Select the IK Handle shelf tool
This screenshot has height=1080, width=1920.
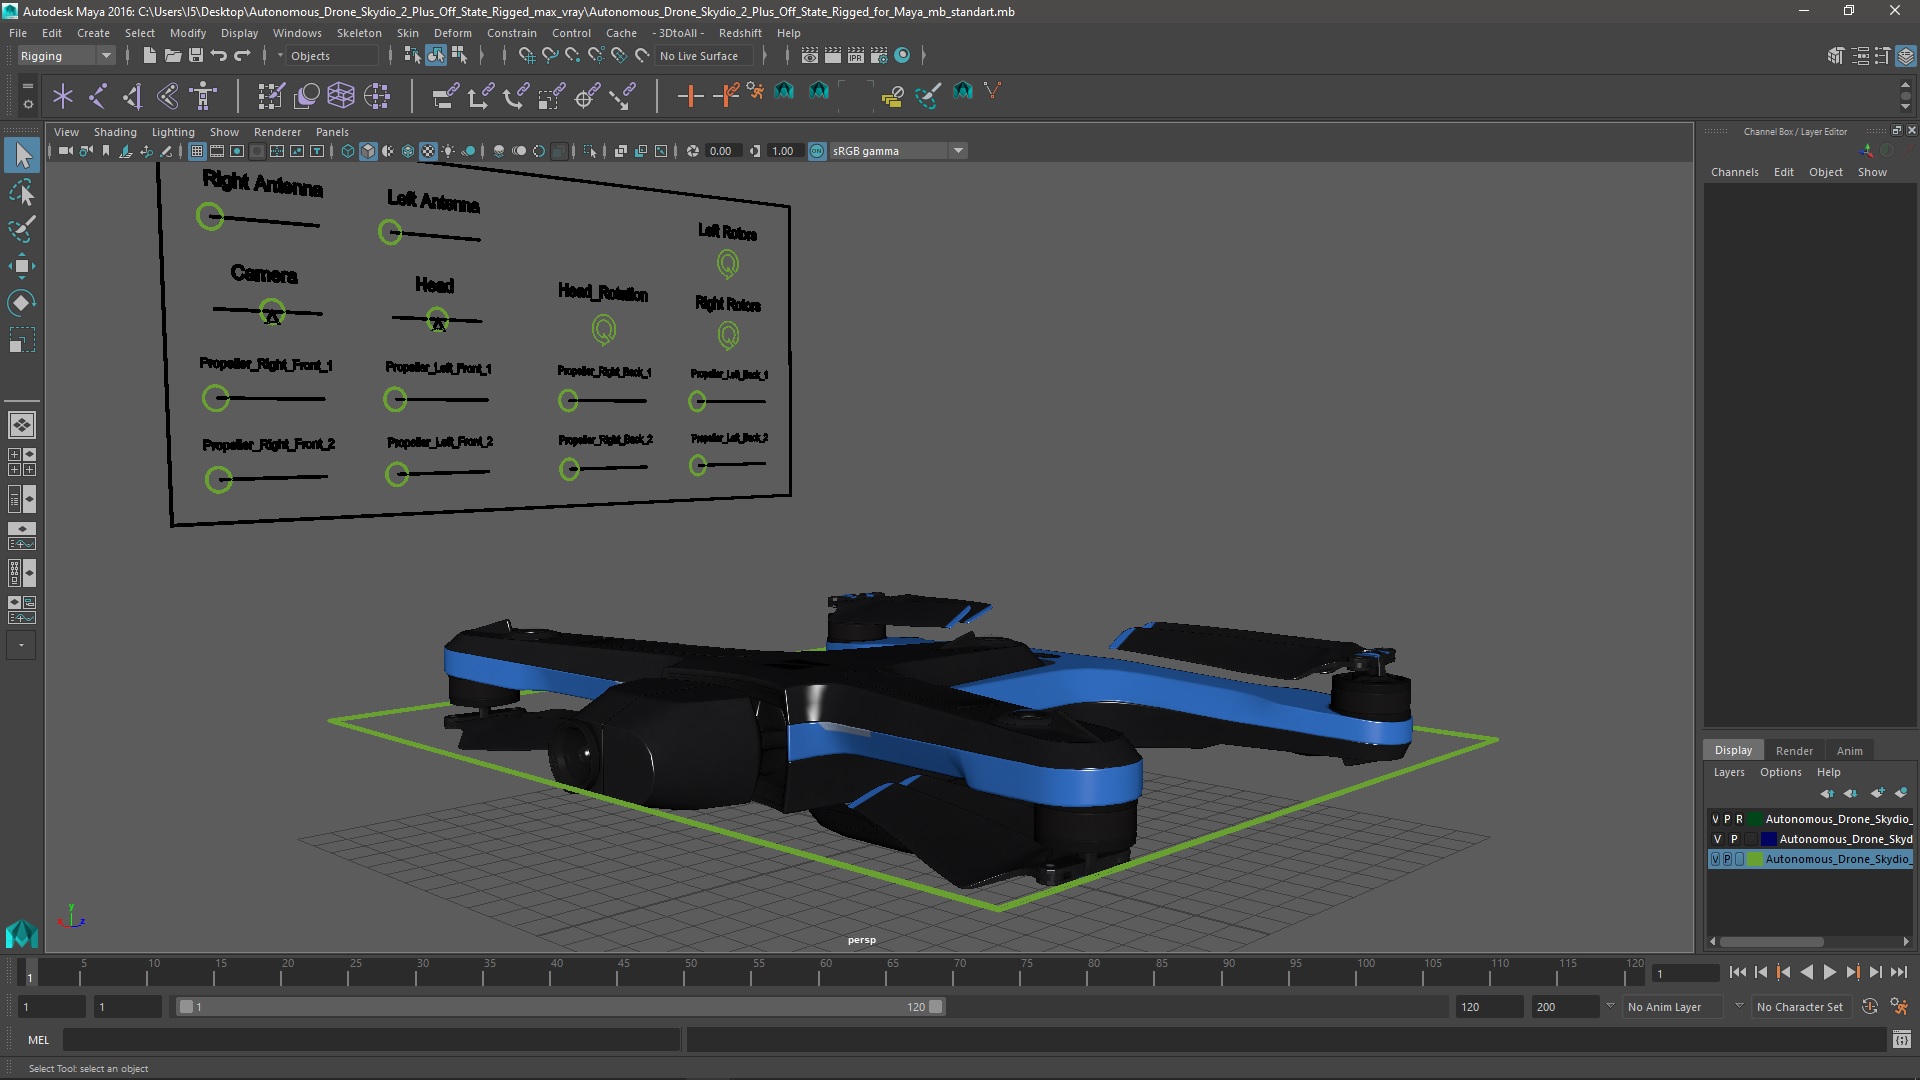point(133,96)
